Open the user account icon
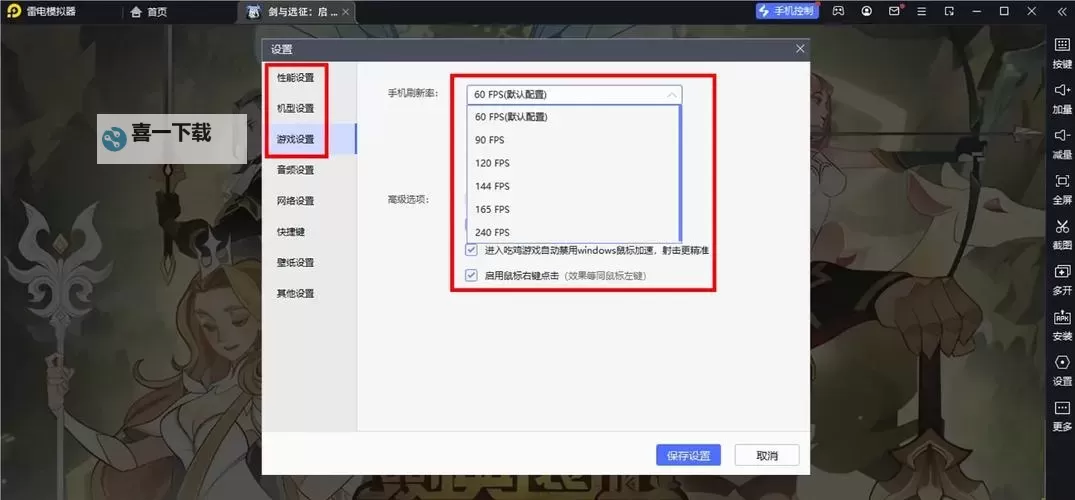Viewport: 1075px width, 500px height. coord(867,11)
